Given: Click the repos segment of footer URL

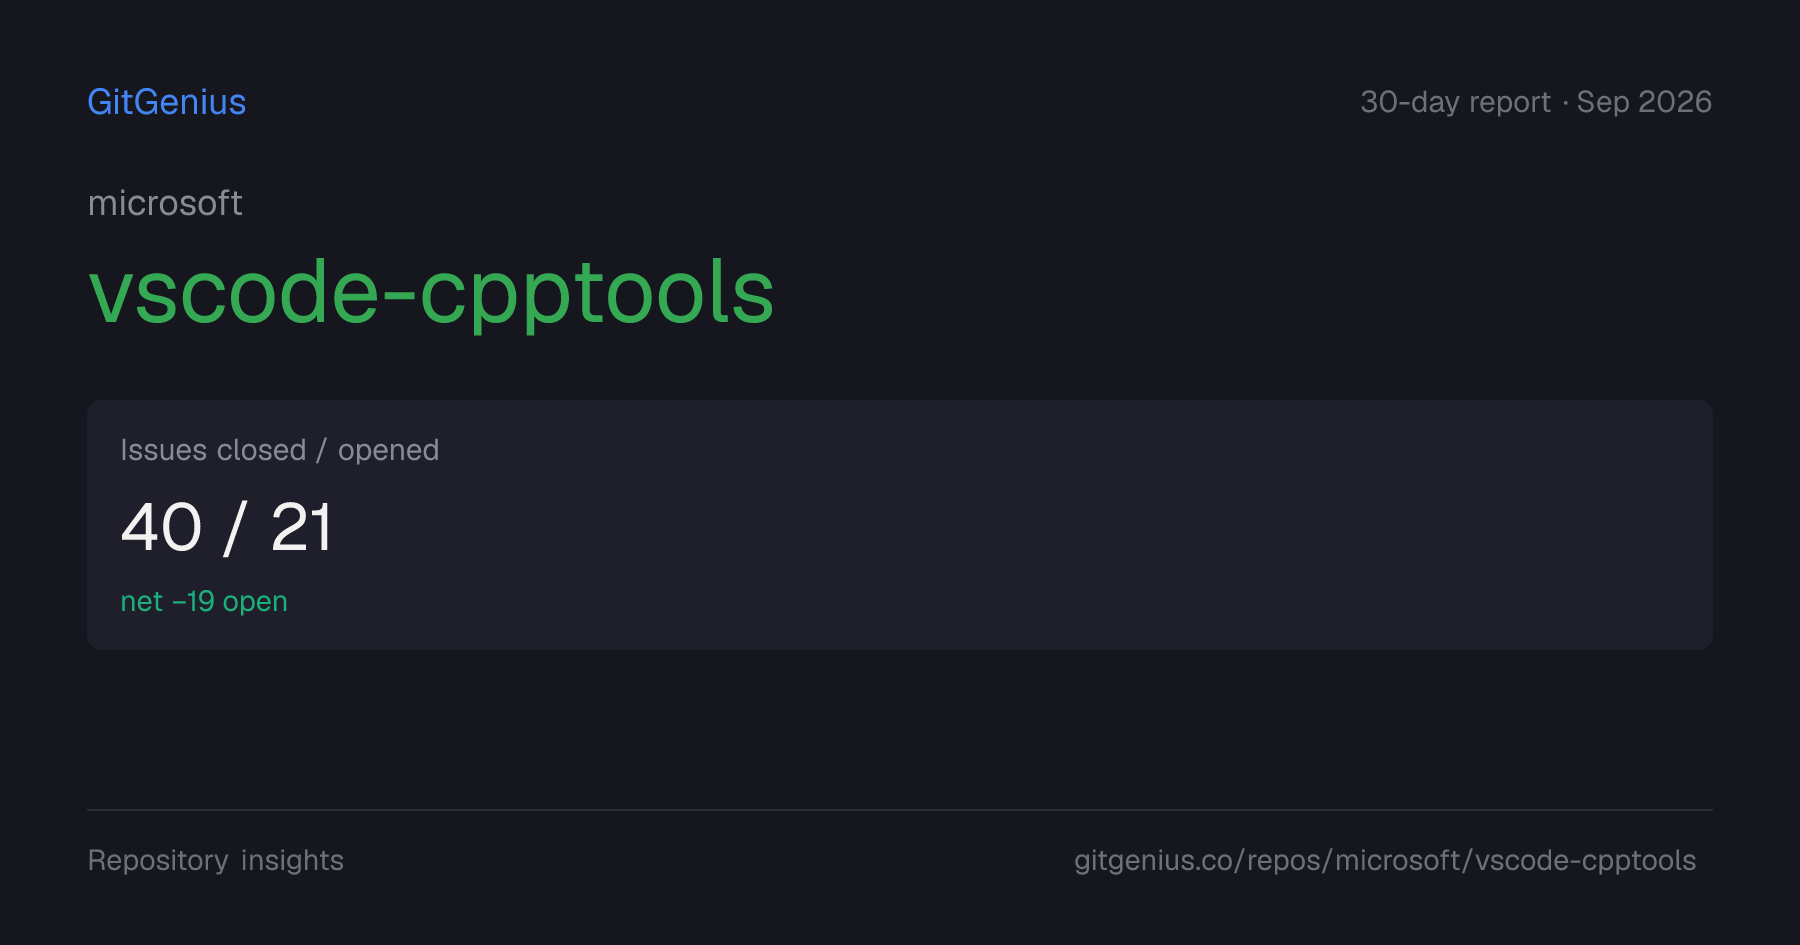Looking at the screenshot, I should click(x=1284, y=860).
